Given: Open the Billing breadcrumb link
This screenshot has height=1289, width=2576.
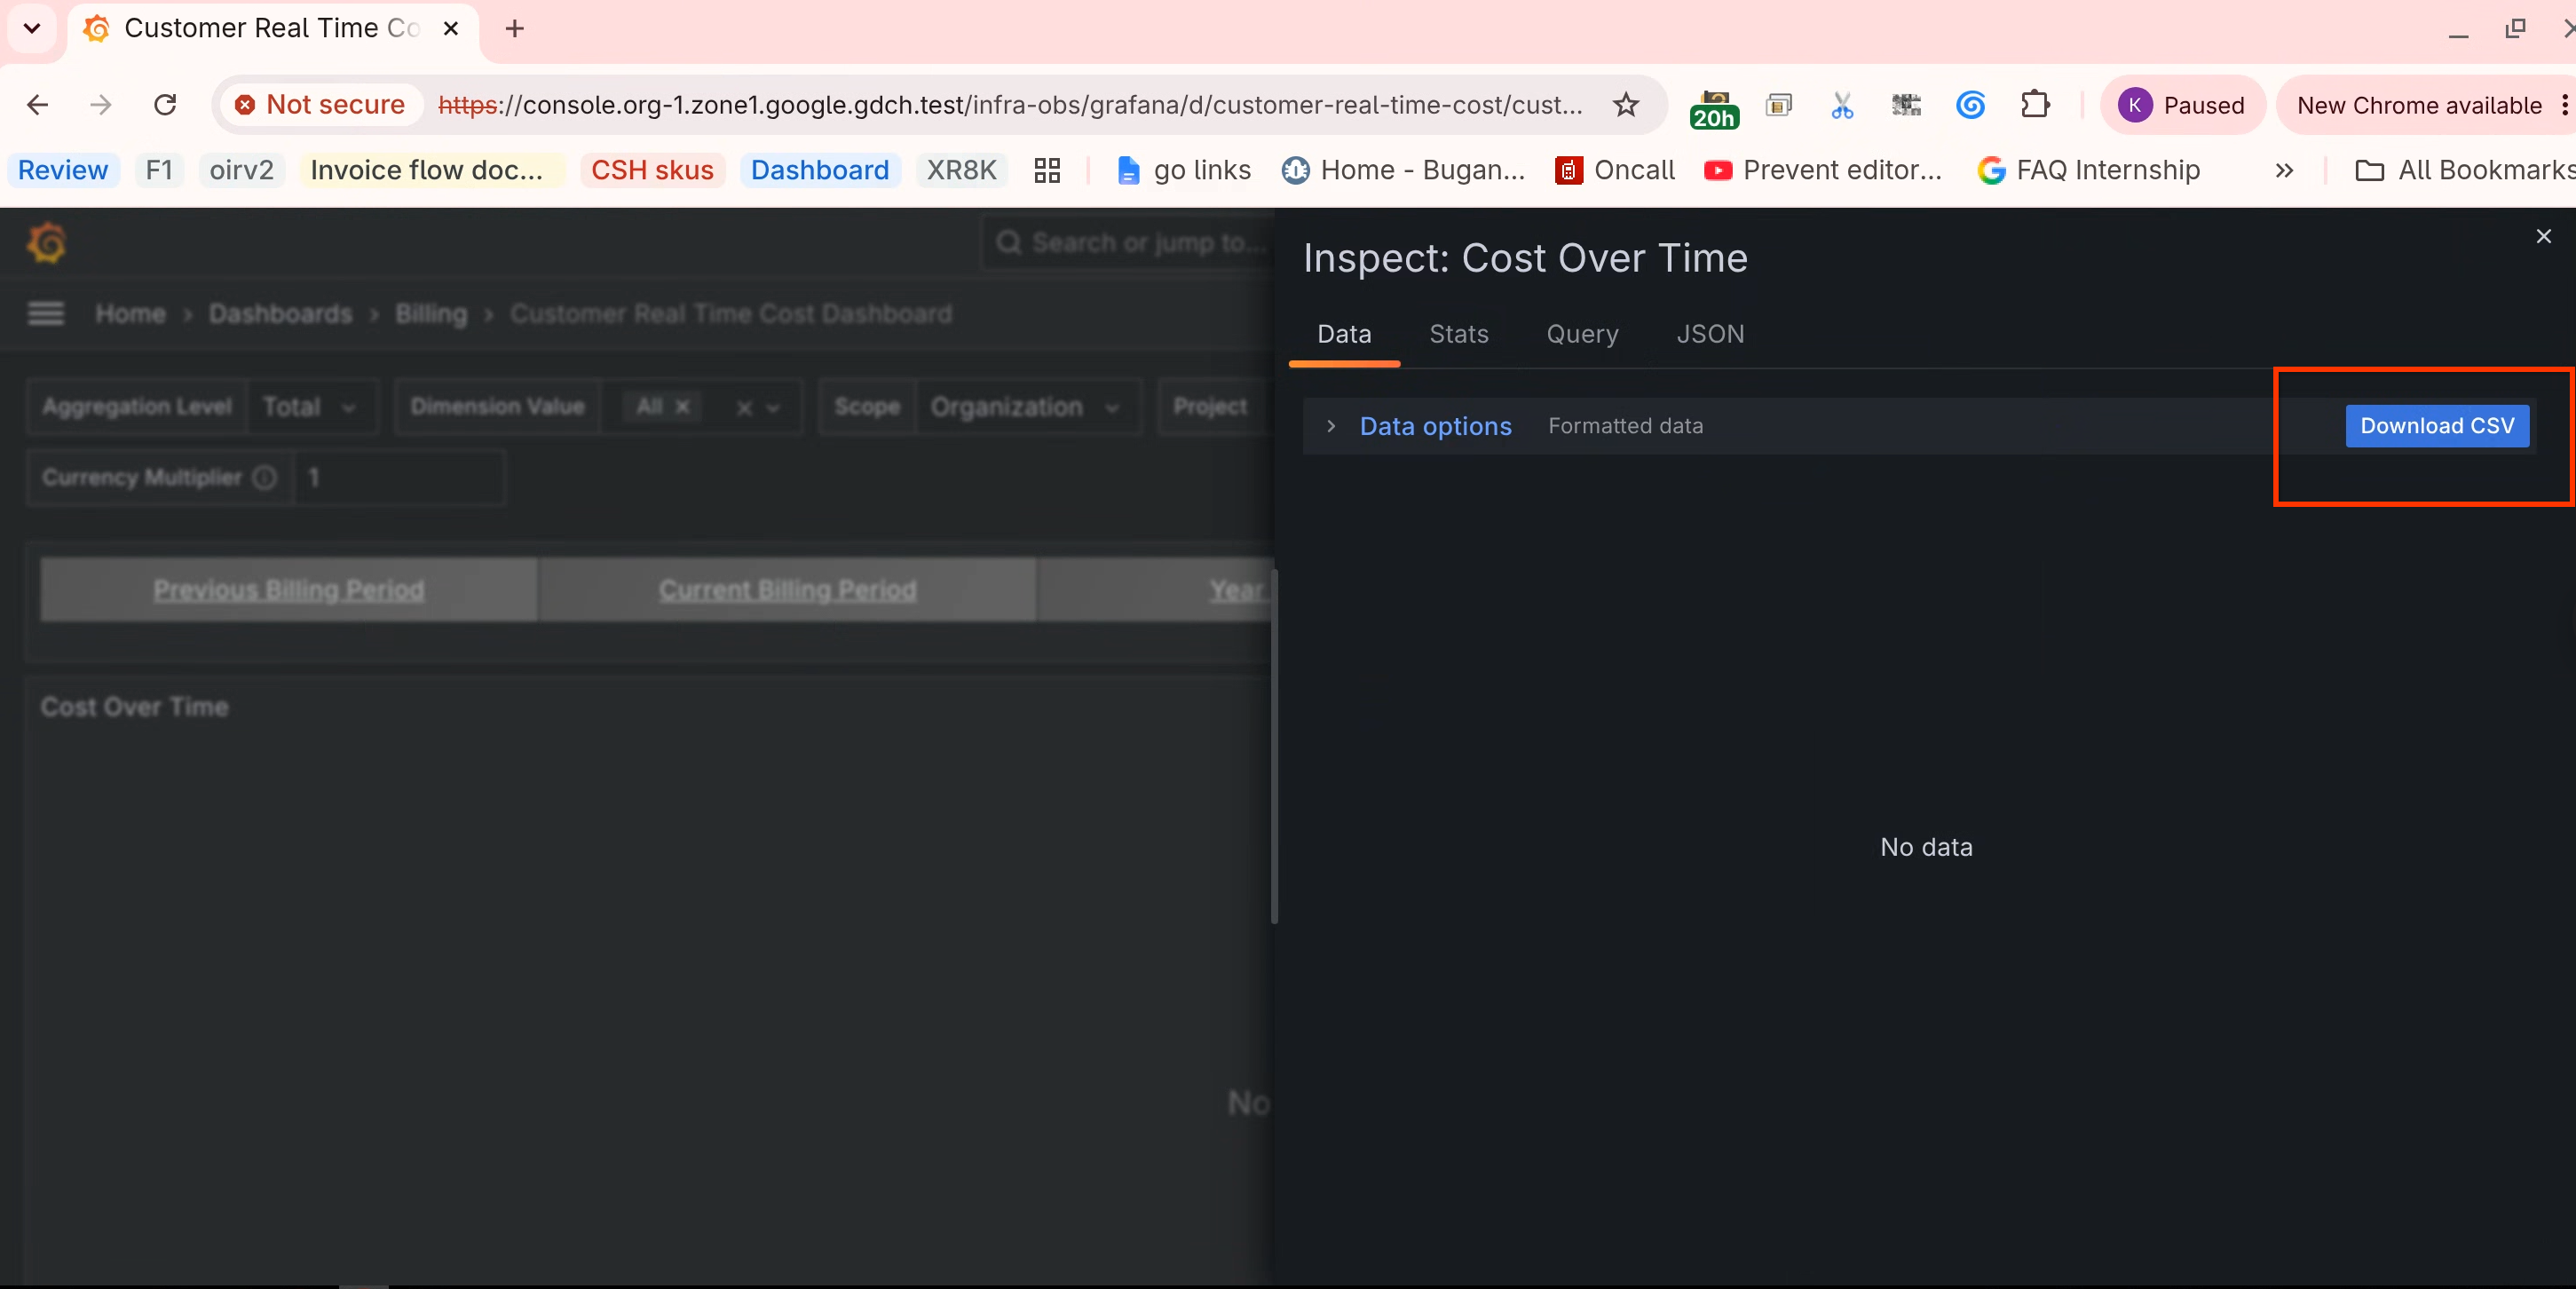Looking at the screenshot, I should [x=431, y=314].
